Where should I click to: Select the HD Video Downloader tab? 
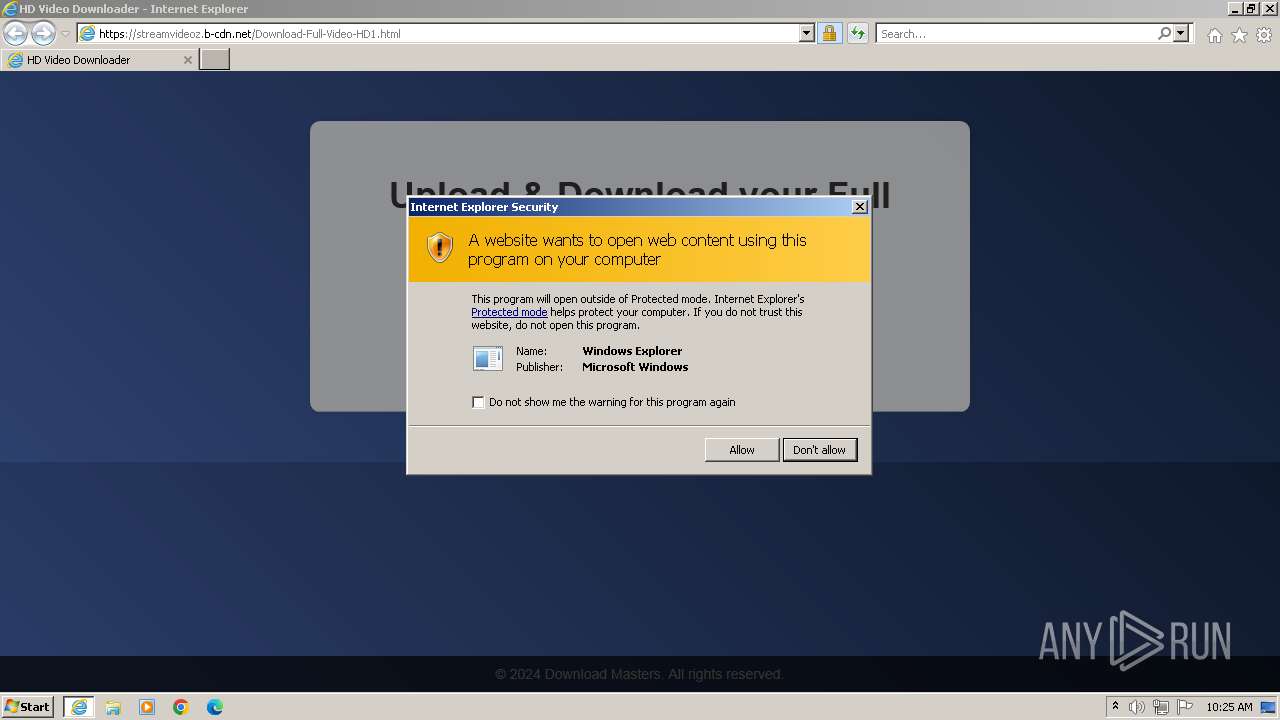tap(99, 60)
